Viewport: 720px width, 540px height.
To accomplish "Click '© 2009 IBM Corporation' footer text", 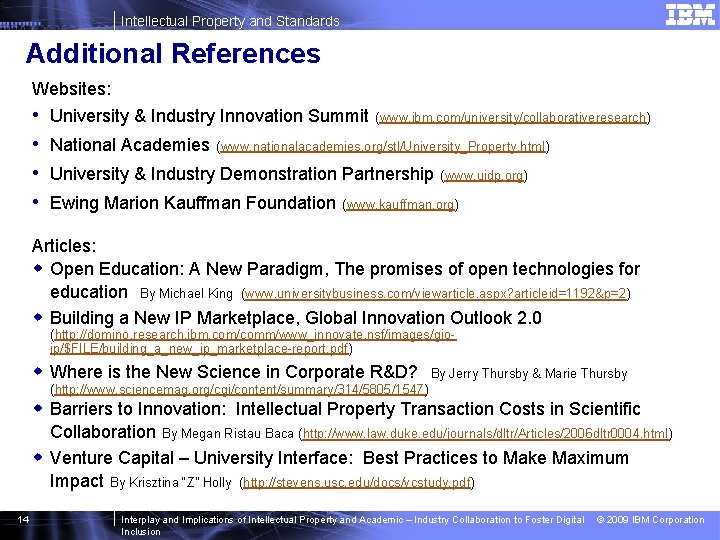I will click(x=650, y=520).
